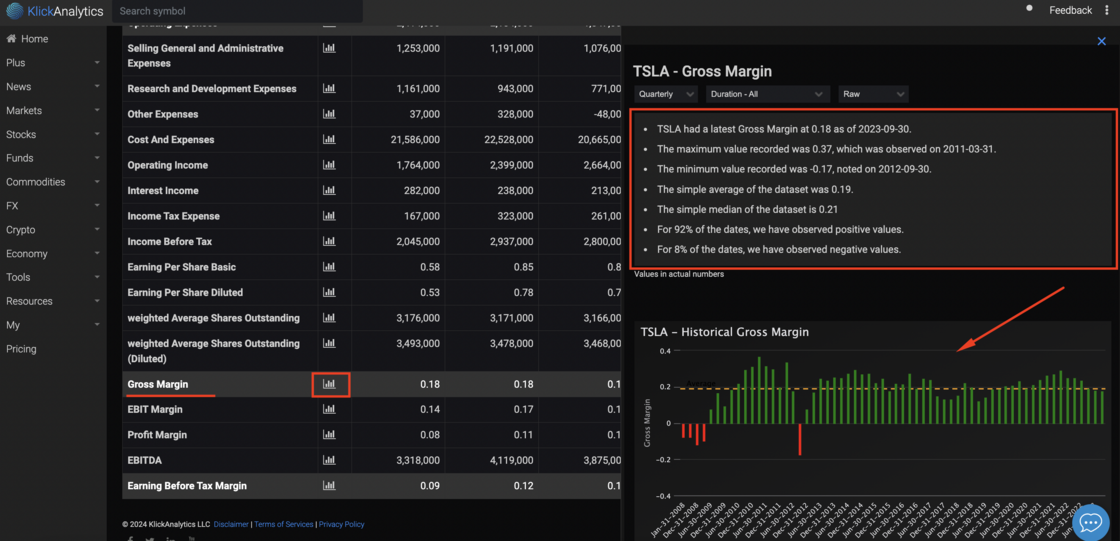Expand the Plus sidebar menu
Screen dimensions: 1120x541
point(53,63)
